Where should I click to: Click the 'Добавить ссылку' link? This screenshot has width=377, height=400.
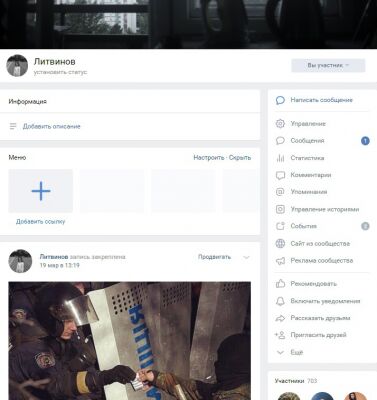41,221
